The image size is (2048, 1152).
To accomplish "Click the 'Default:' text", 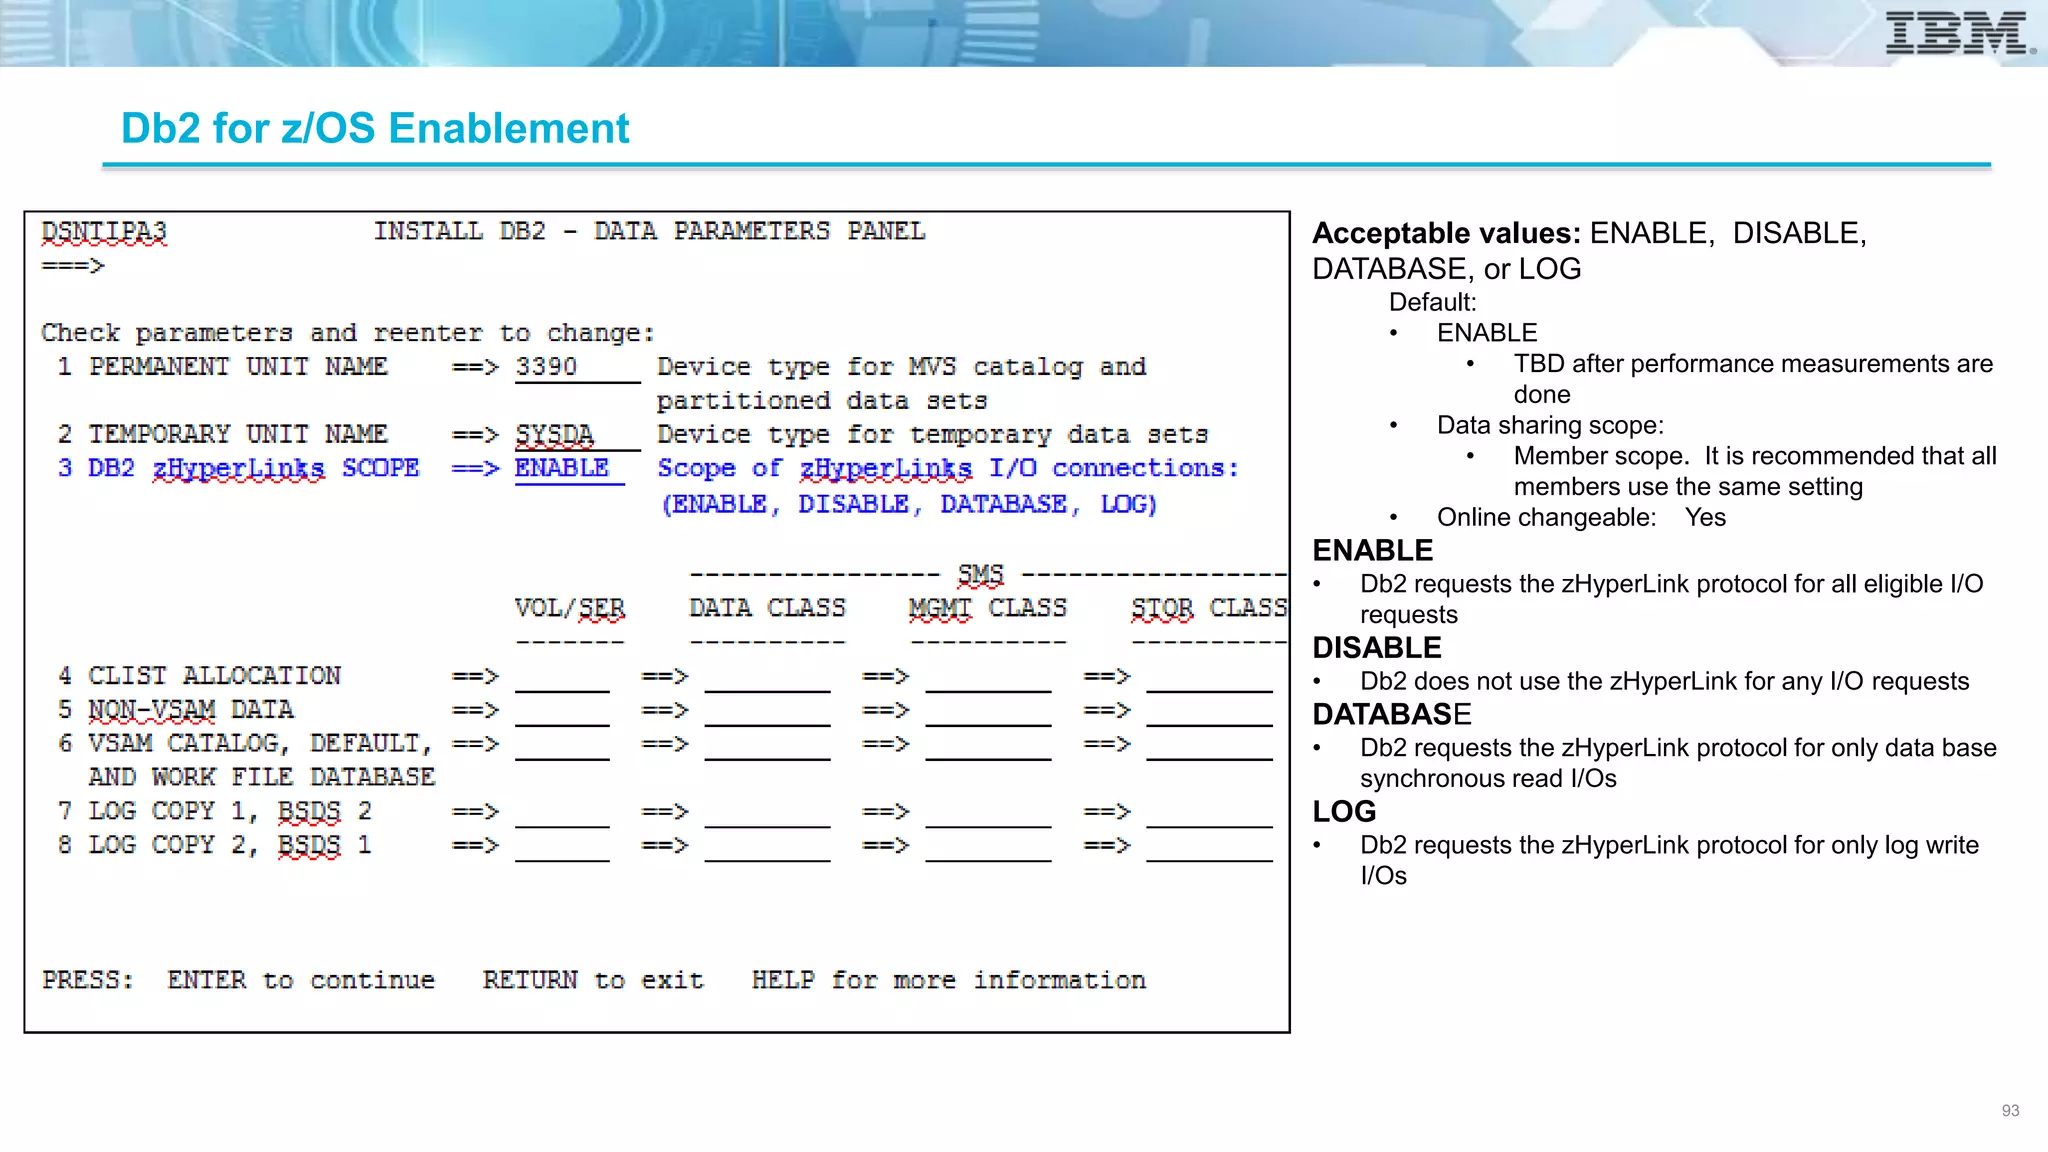I will pos(1433,302).
